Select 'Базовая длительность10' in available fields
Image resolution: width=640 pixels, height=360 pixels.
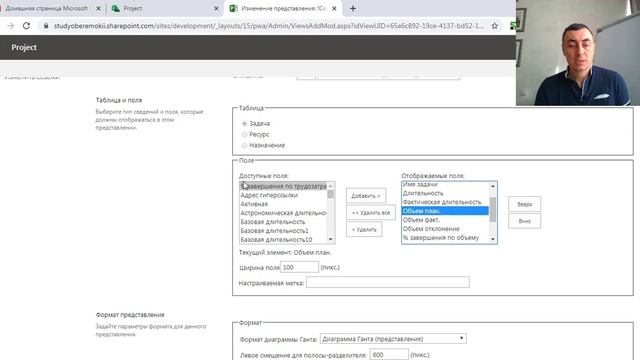coord(283,240)
